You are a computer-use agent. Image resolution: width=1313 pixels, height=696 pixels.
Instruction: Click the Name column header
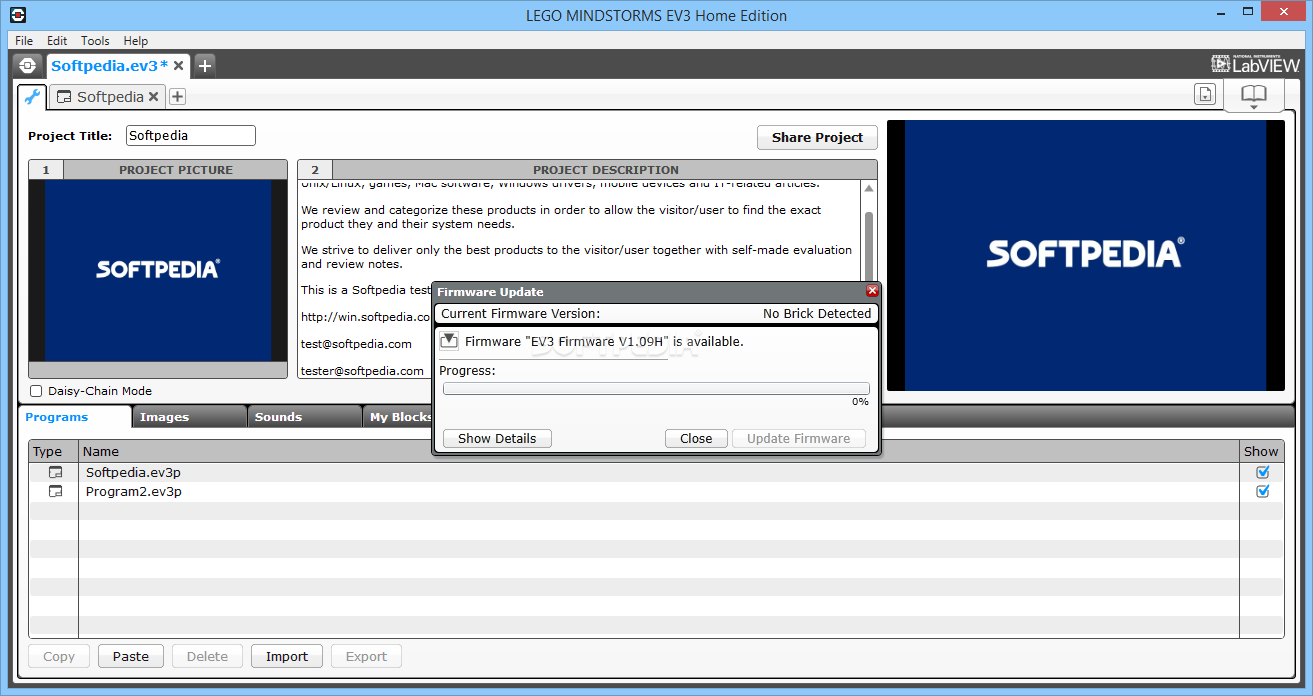pyautogui.click(x=658, y=451)
